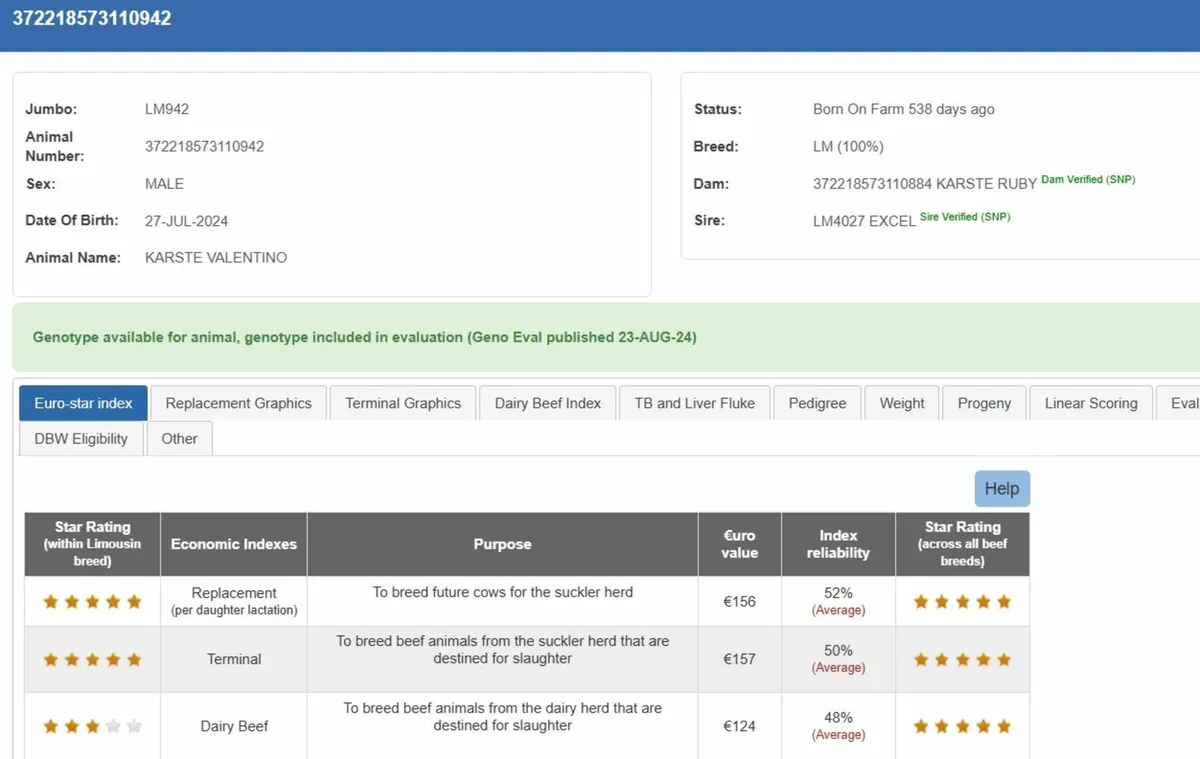Click the Sire LM4027 EXCEL entry

pos(864,221)
